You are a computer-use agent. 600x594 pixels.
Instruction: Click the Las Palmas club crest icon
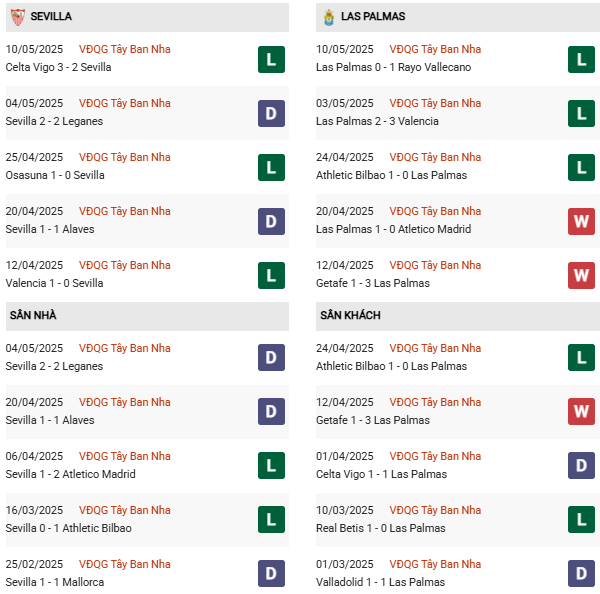tap(329, 17)
